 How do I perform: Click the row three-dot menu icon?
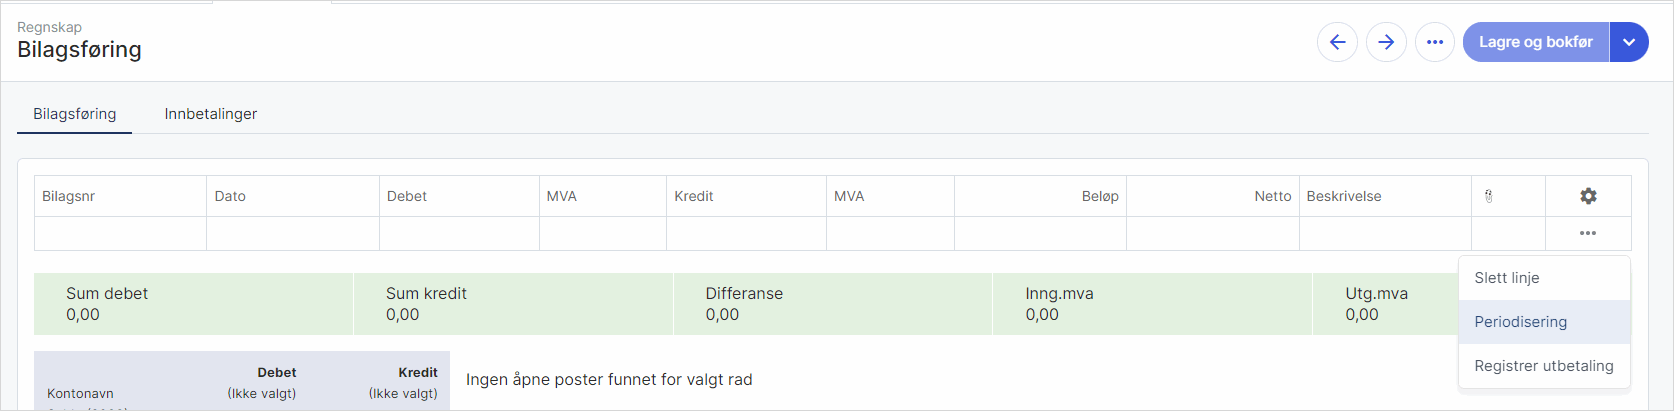tap(1588, 233)
